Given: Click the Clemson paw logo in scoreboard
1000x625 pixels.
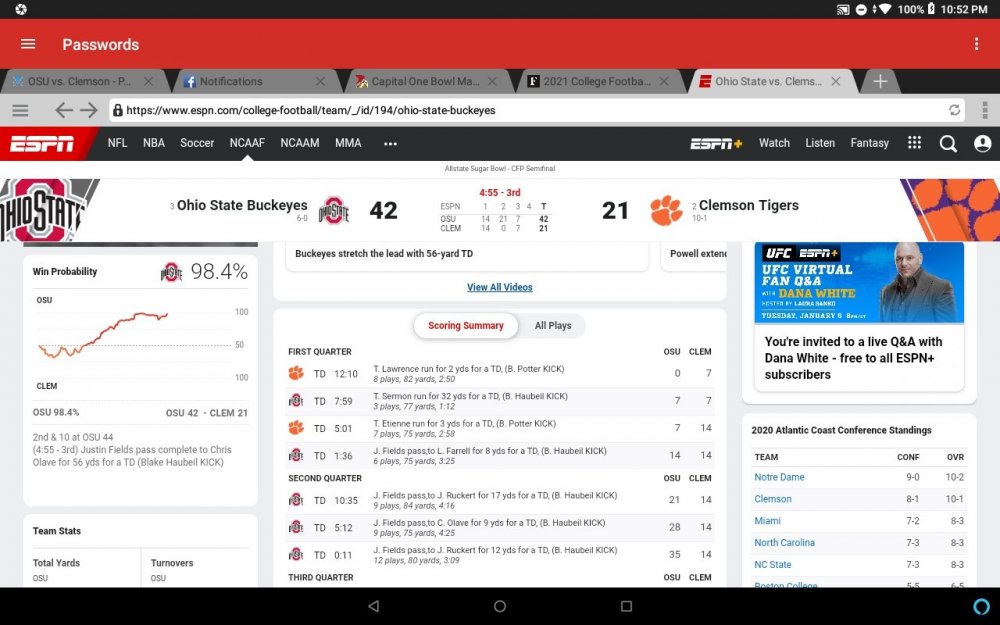Looking at the screenshot, I should [666, 210].
